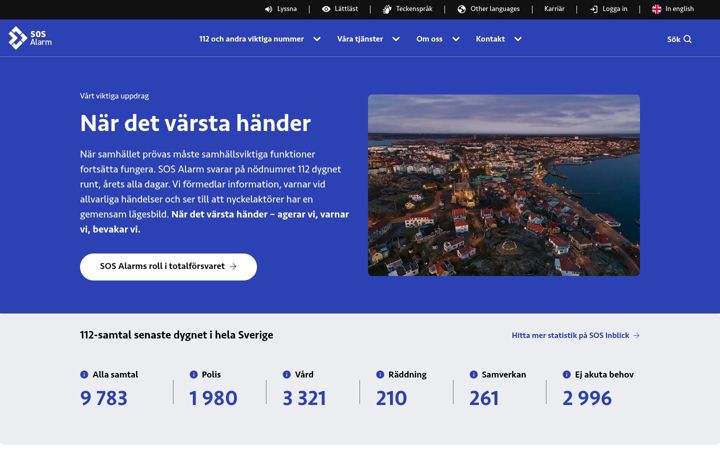Click info icon beside Ej akuta behov
720x450 pixels.
click(567, 375)
